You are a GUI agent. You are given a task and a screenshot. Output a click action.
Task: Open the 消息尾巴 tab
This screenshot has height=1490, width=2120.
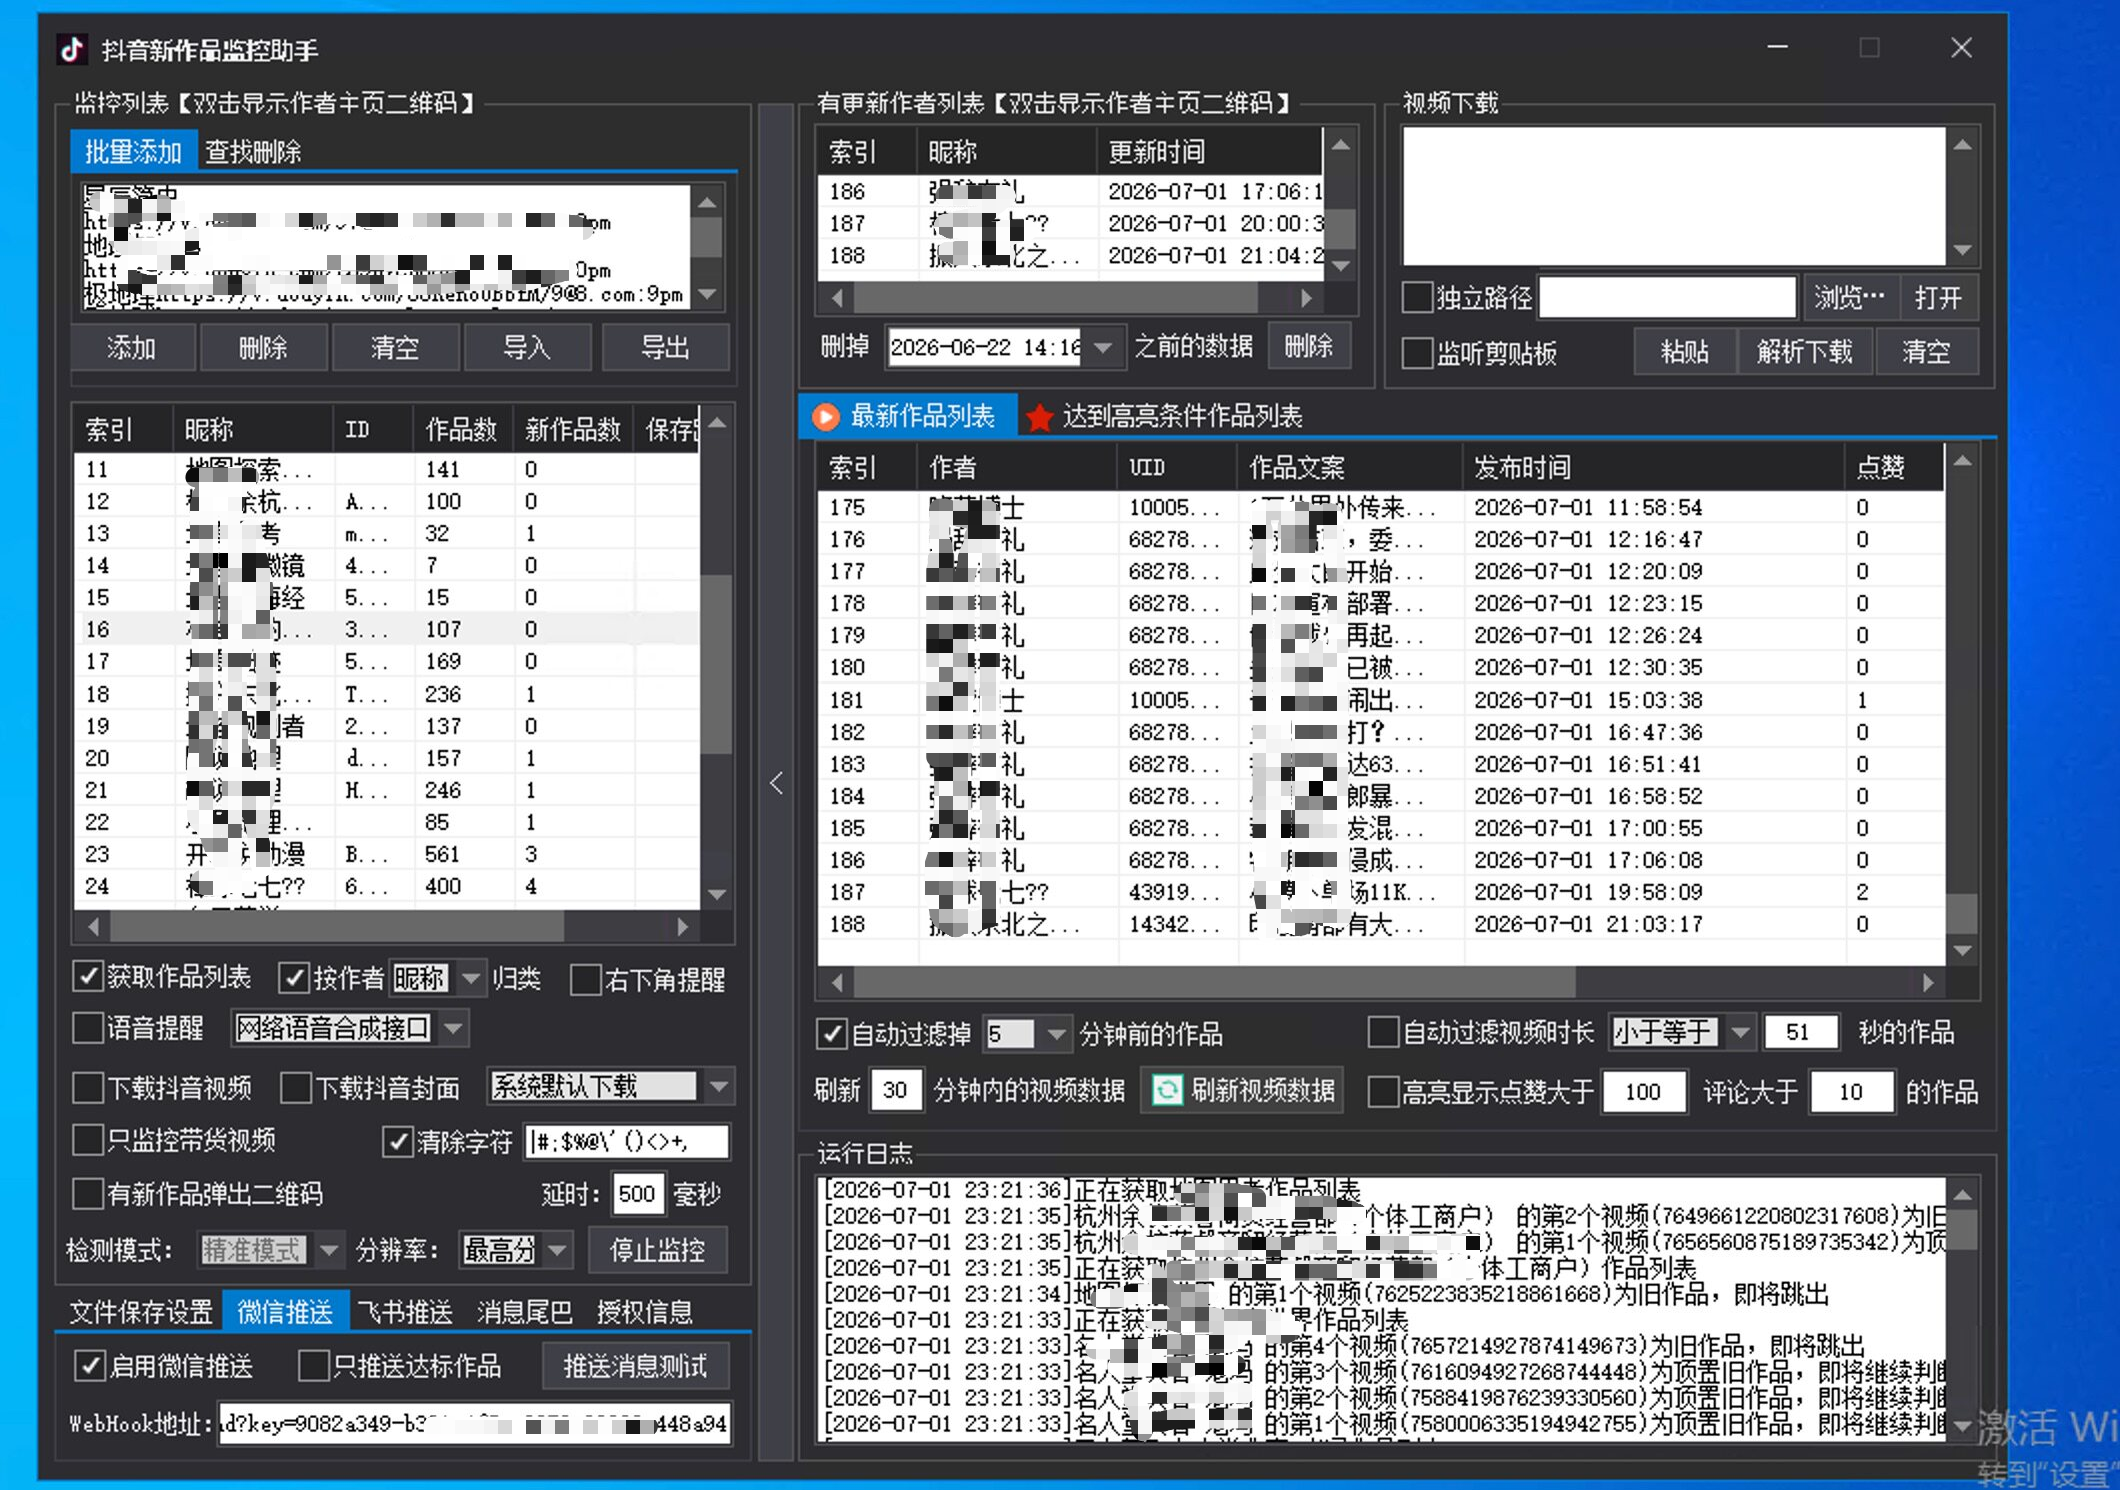[x=525, y=1311]
